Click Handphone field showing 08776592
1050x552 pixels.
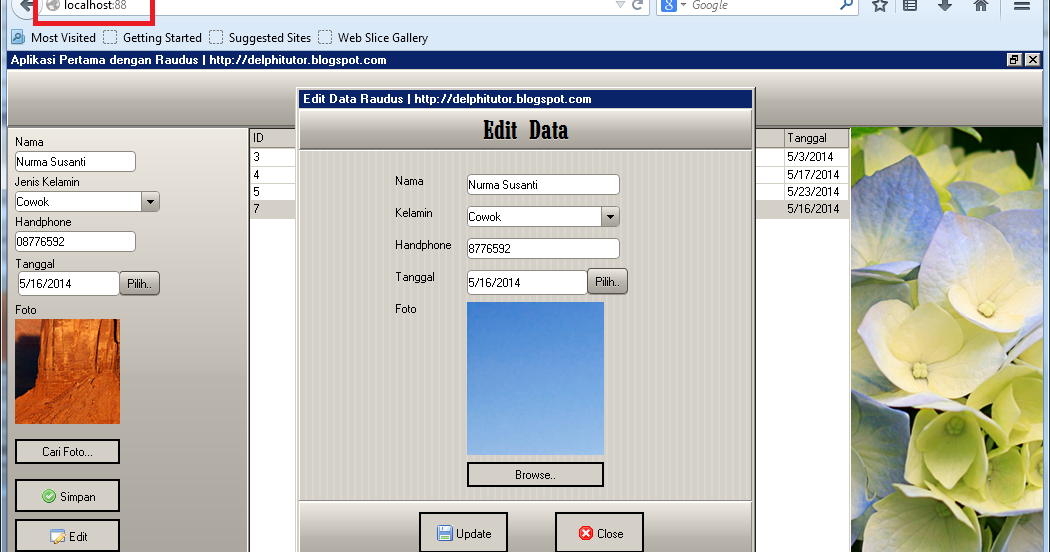pyautogui.click(x=75, y=241)
